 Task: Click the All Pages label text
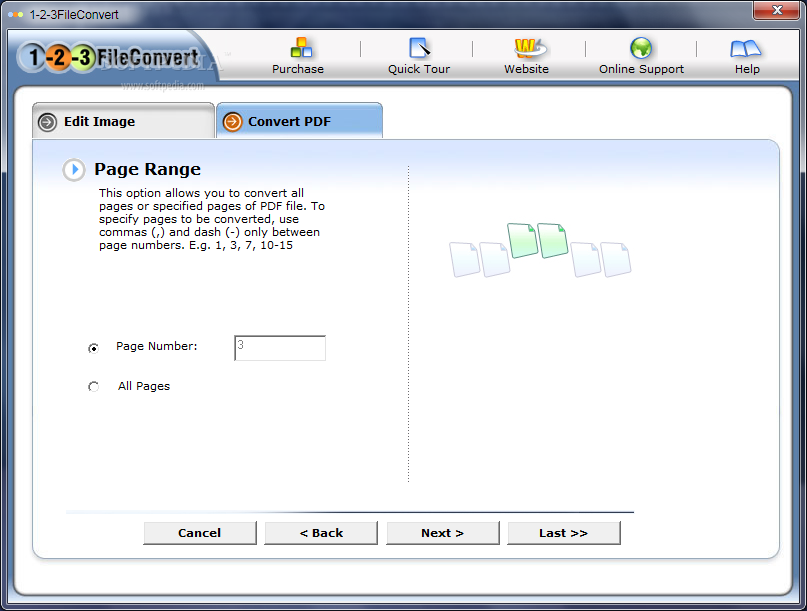[144, 386]
